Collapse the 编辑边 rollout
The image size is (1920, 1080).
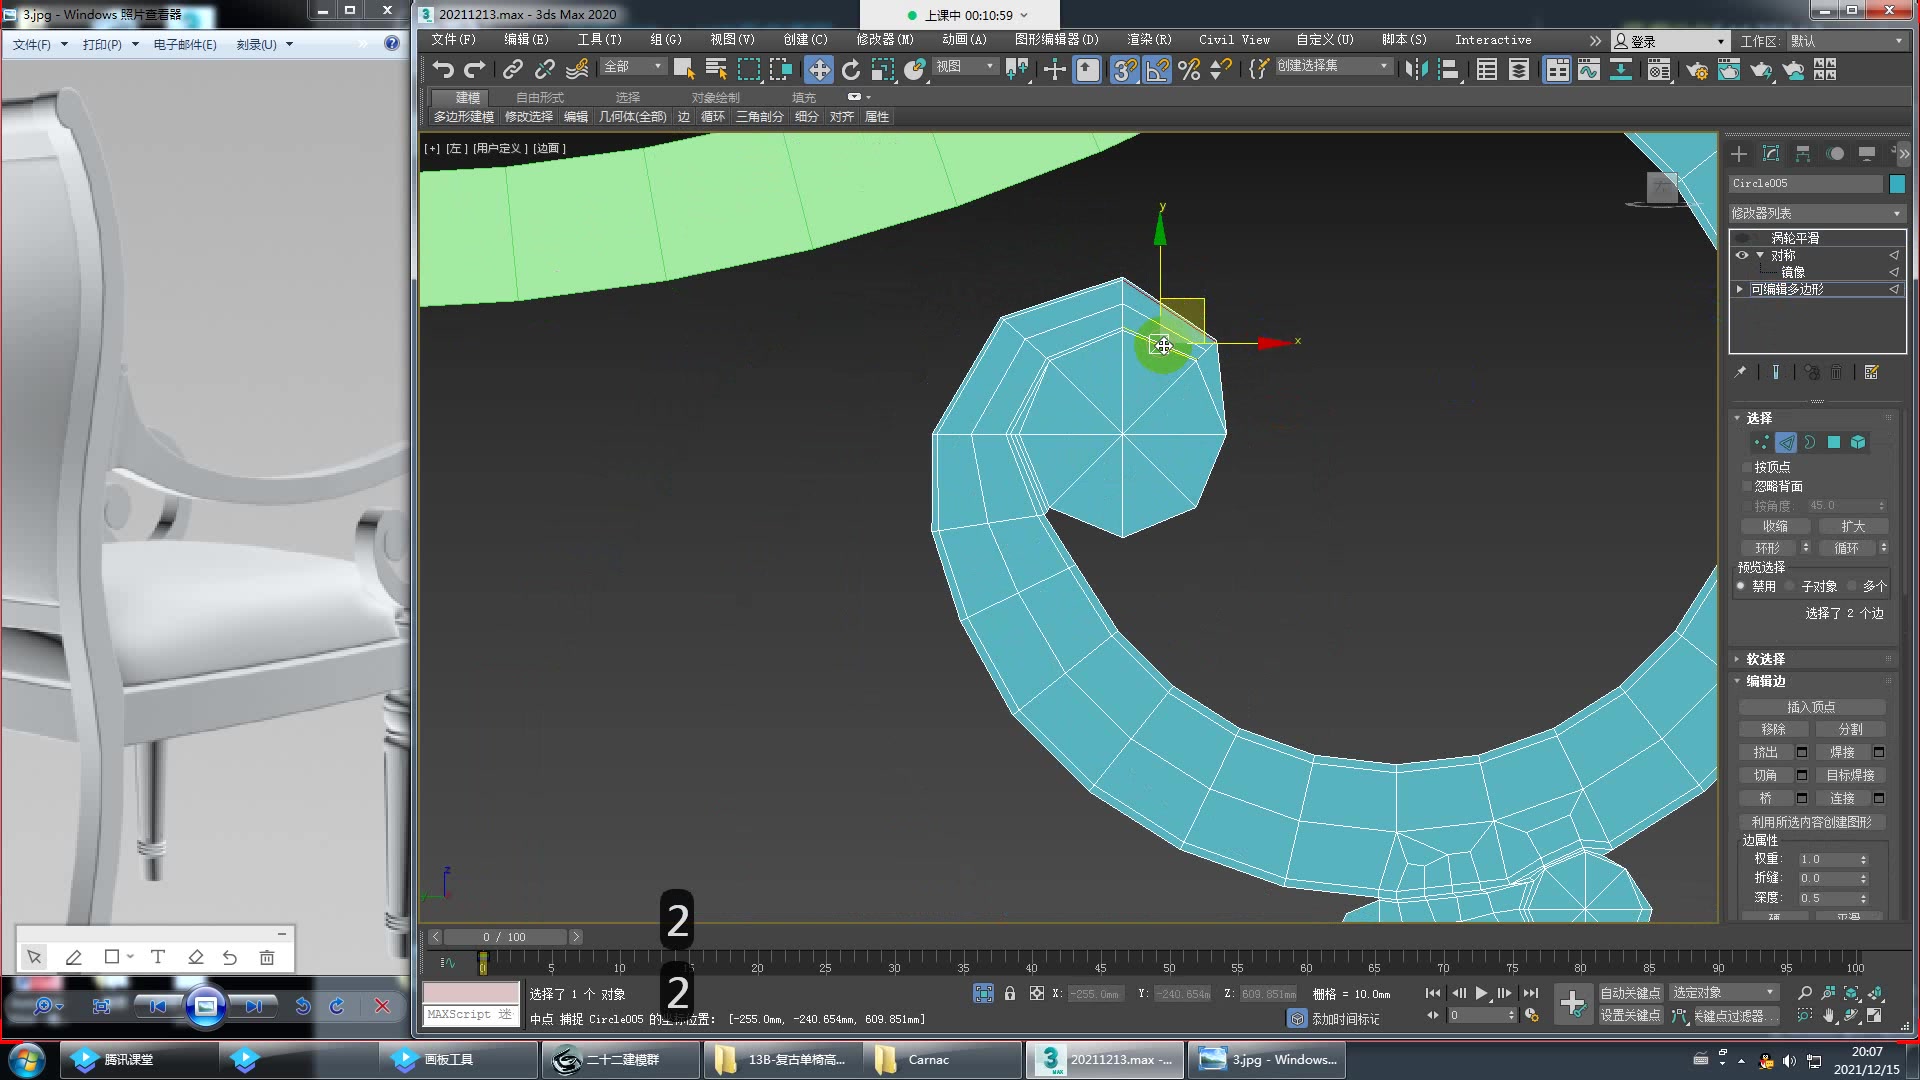(1765, 681)
